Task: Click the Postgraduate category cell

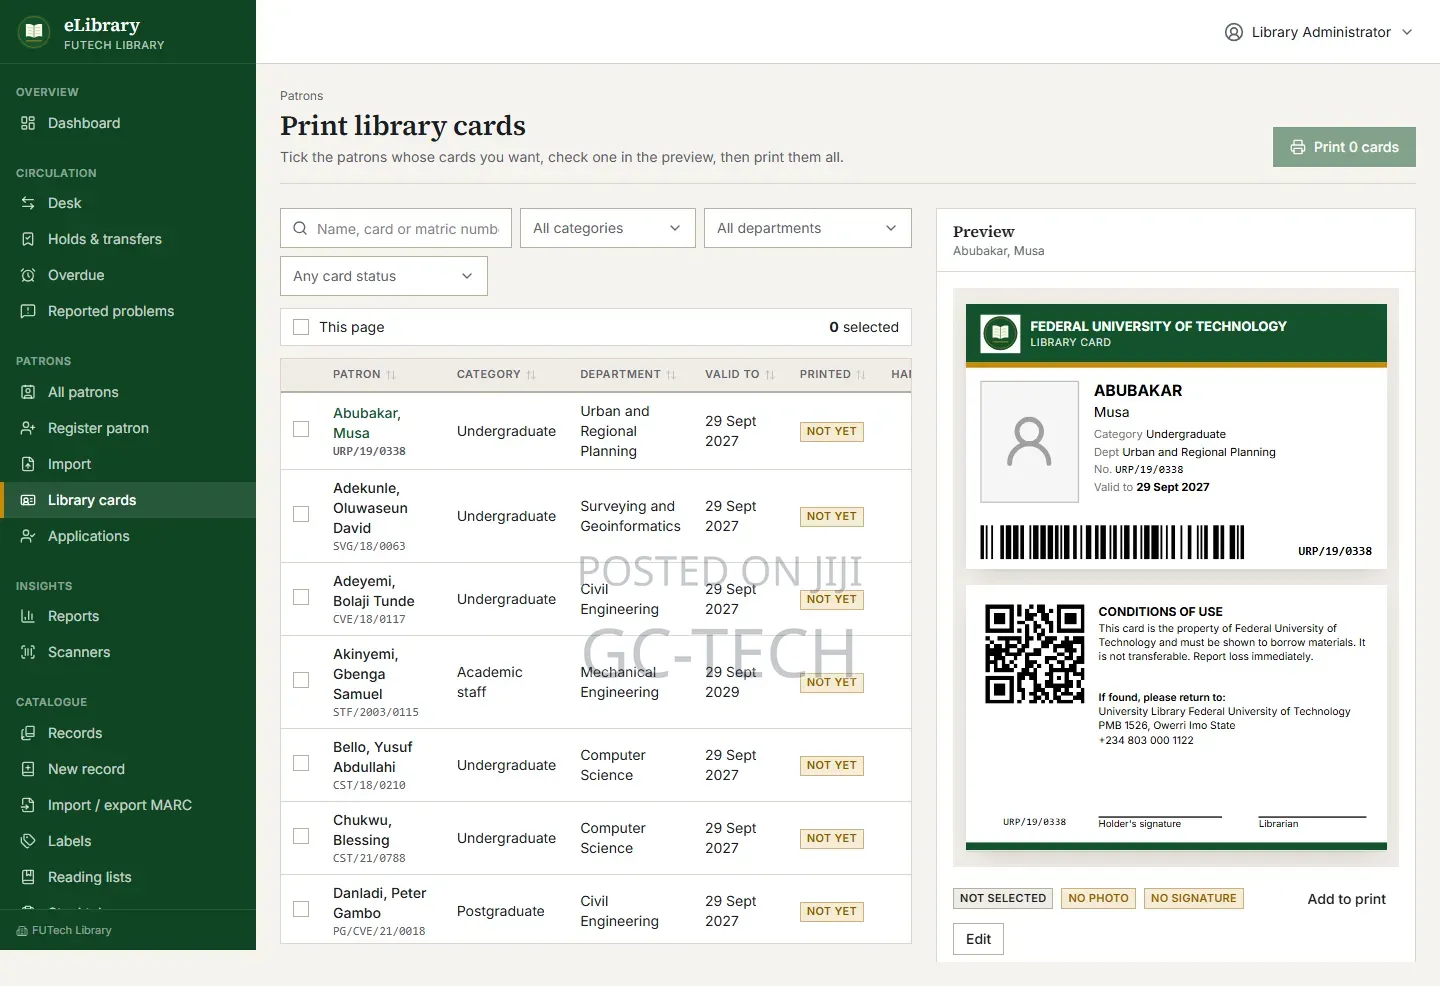Action: click(500, 911)
